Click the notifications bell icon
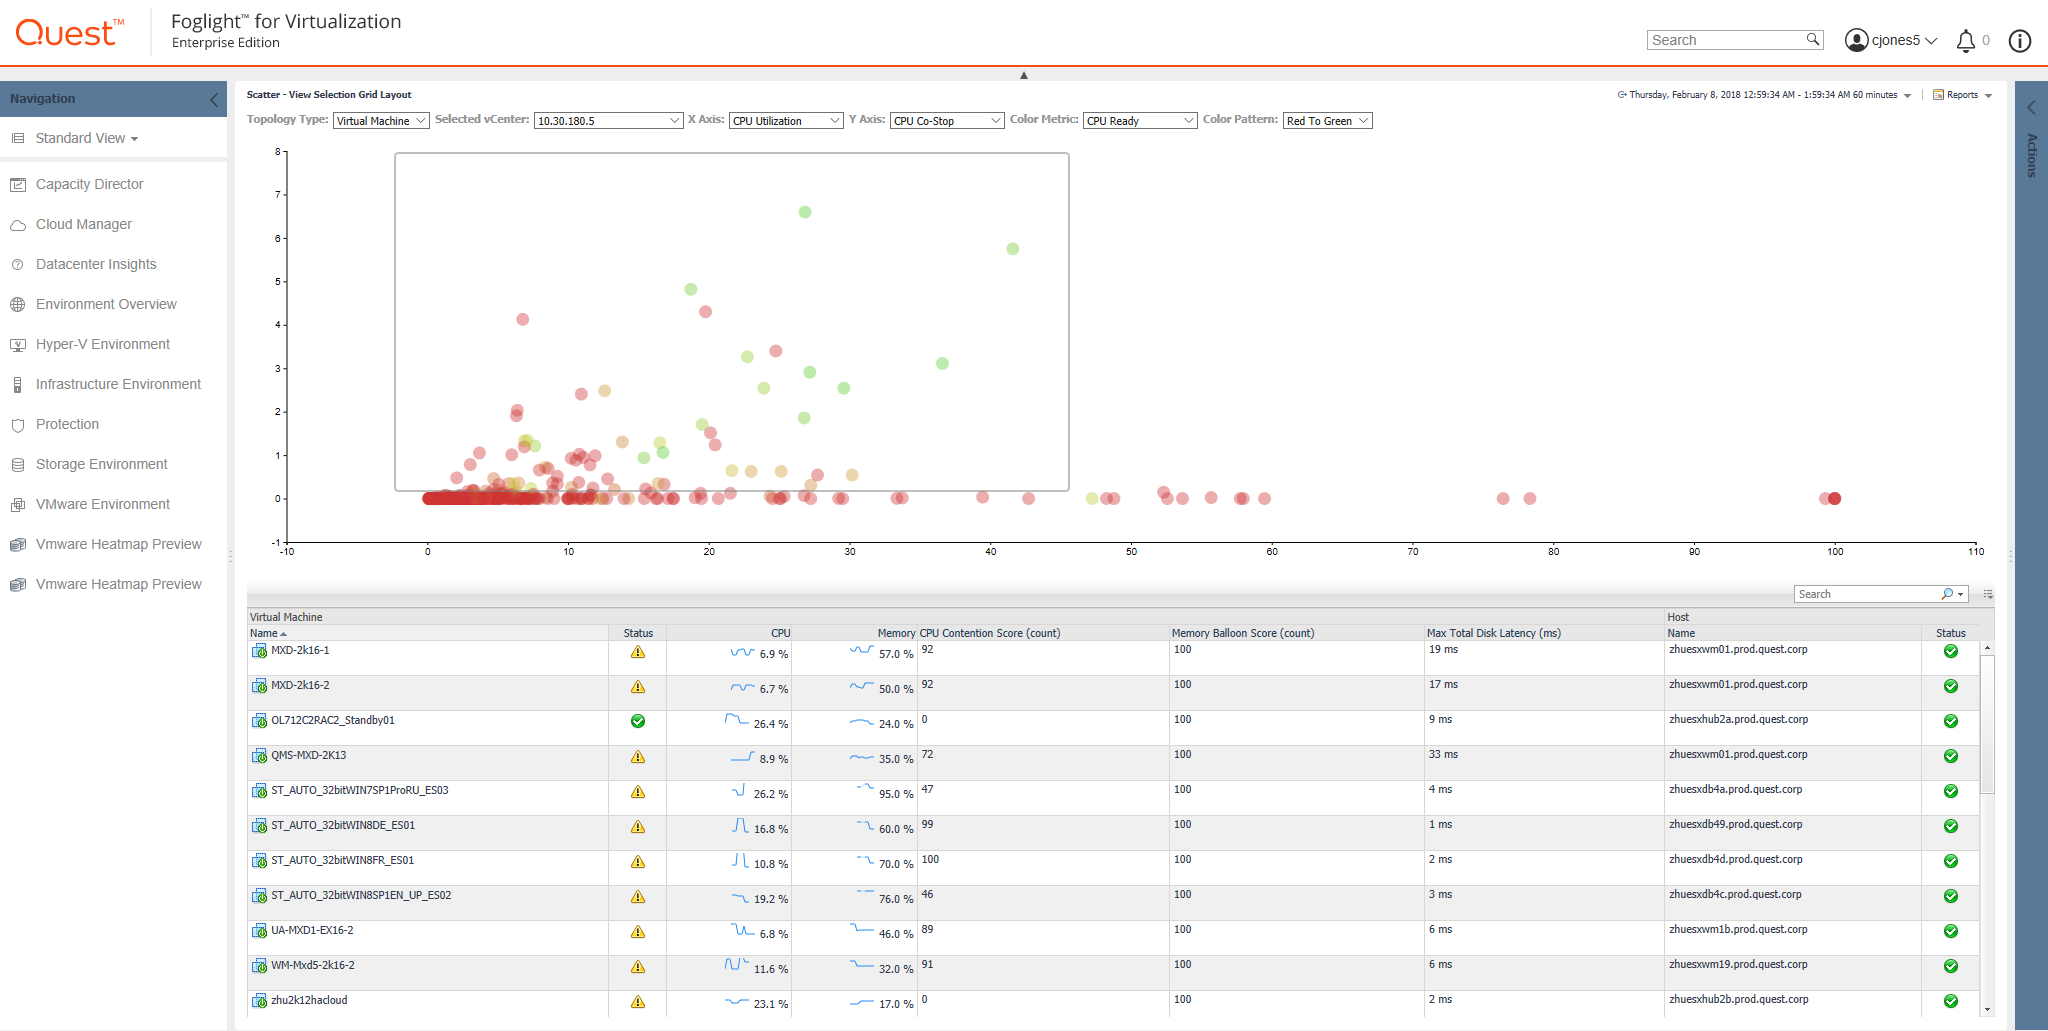The height and width of the screenshot is (1031, 2048). 1965,41
